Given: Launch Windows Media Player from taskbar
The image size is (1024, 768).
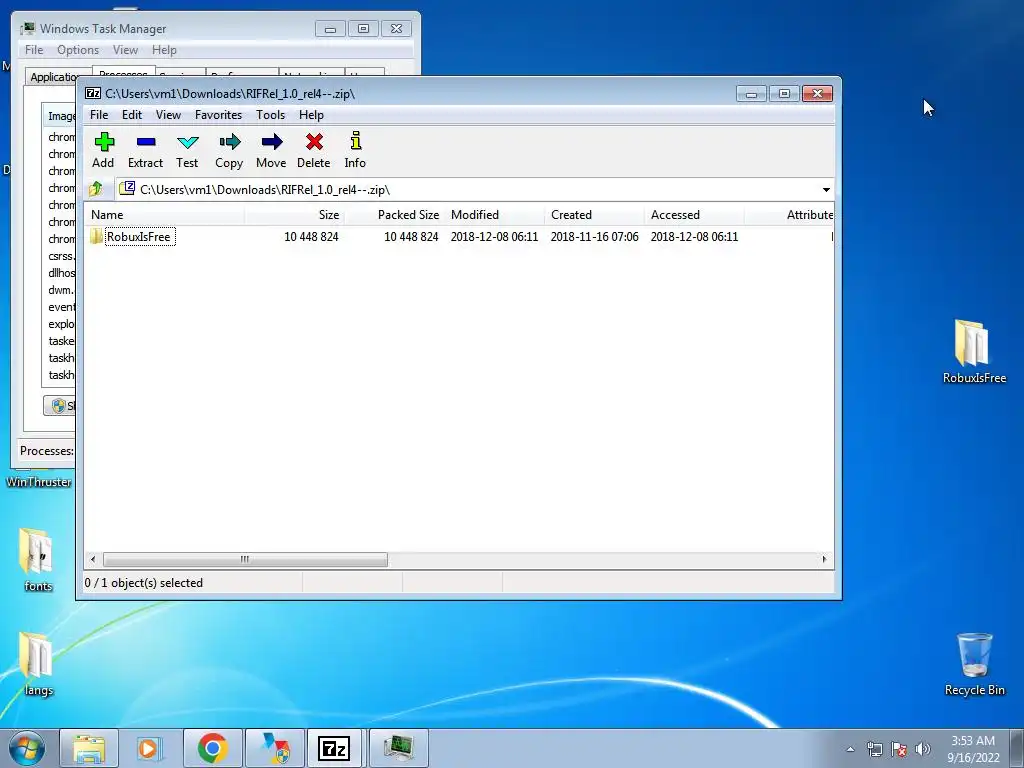Looking at the screenshot, I should (150, 748).
